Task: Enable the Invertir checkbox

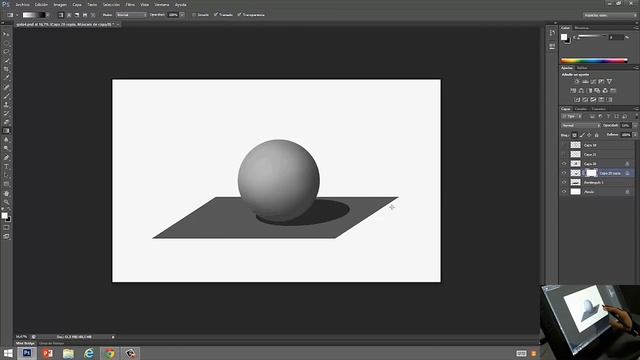Action: [x=194, y=15]
